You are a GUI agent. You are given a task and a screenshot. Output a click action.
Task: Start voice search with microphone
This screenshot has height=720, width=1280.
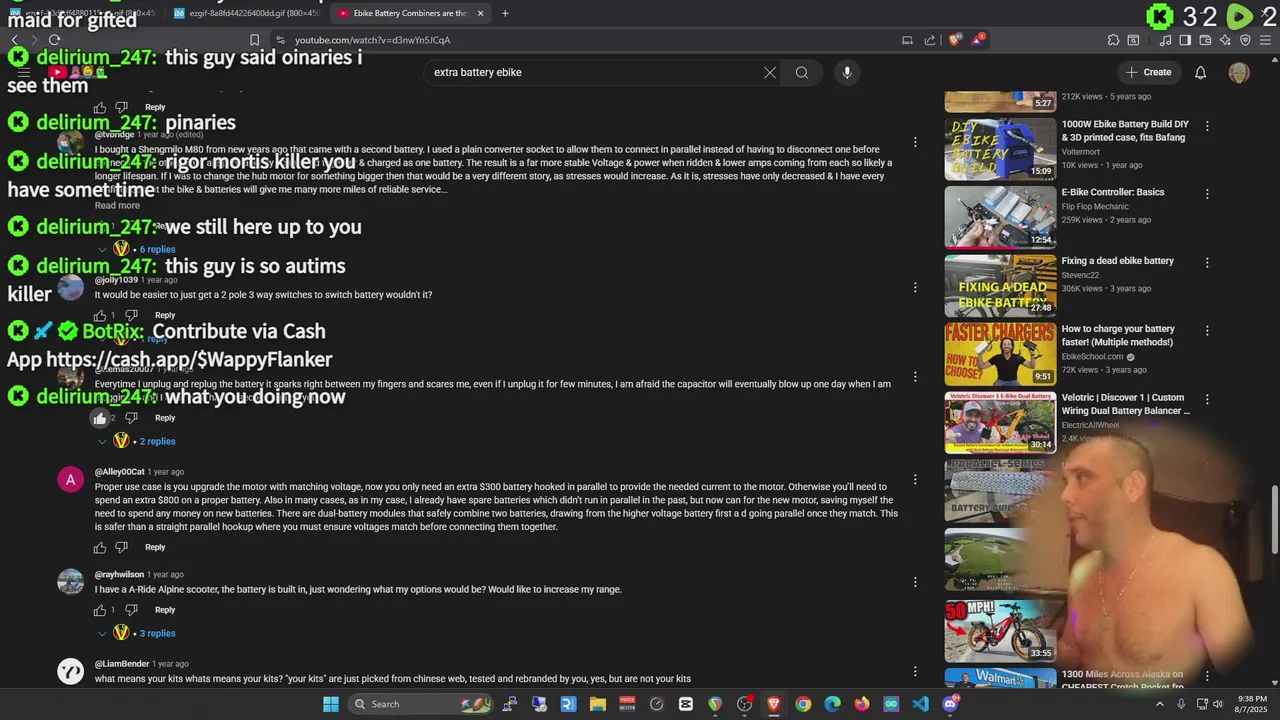point(846,72)
